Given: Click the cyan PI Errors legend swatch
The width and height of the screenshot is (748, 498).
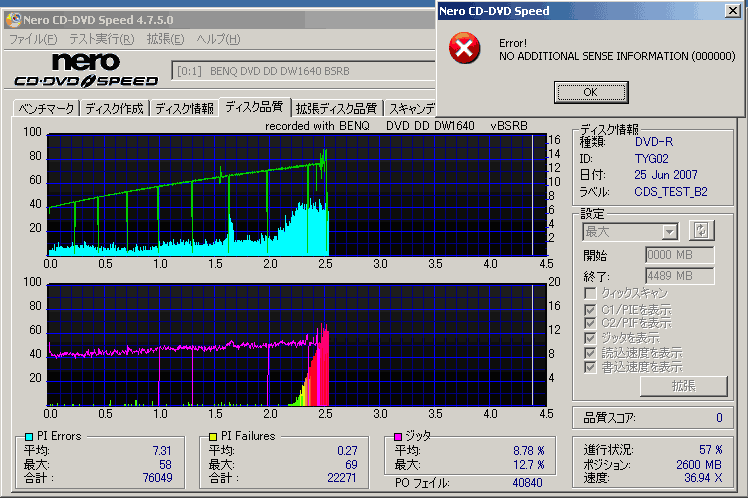Looking at the screenshot, I should tap(29, 436).
